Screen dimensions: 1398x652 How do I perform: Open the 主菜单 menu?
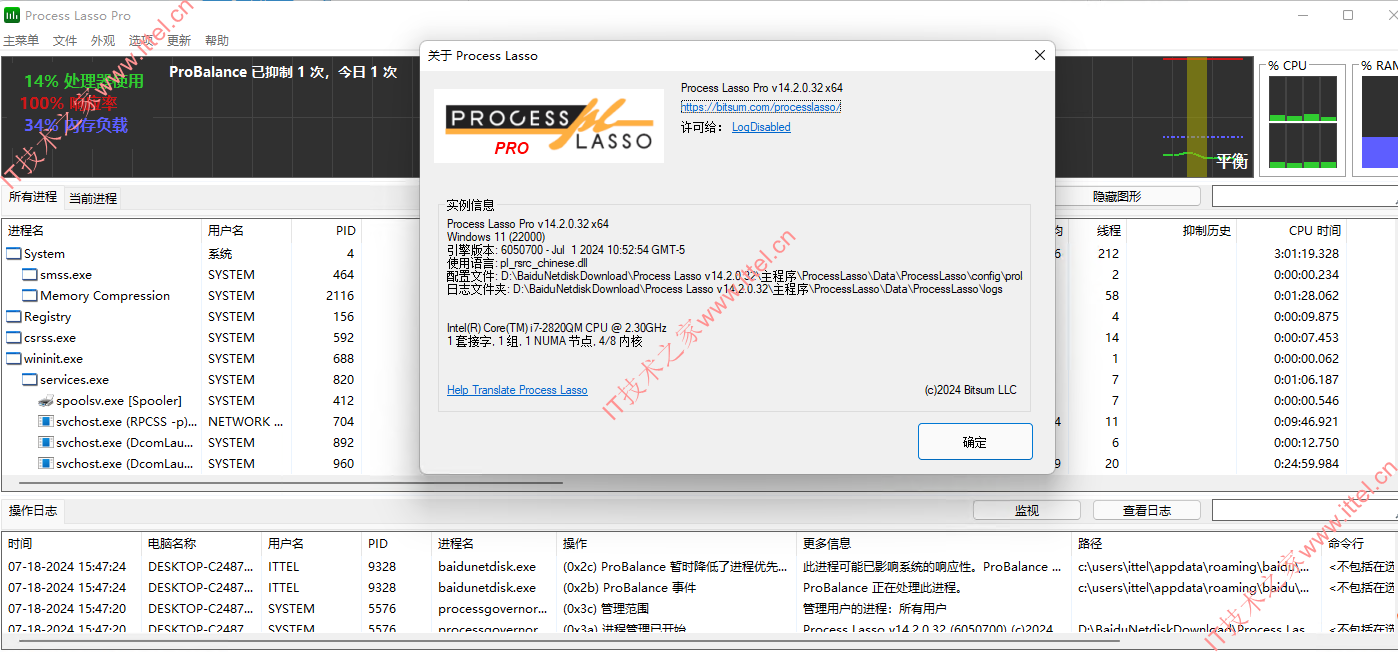tap(21, 41)
